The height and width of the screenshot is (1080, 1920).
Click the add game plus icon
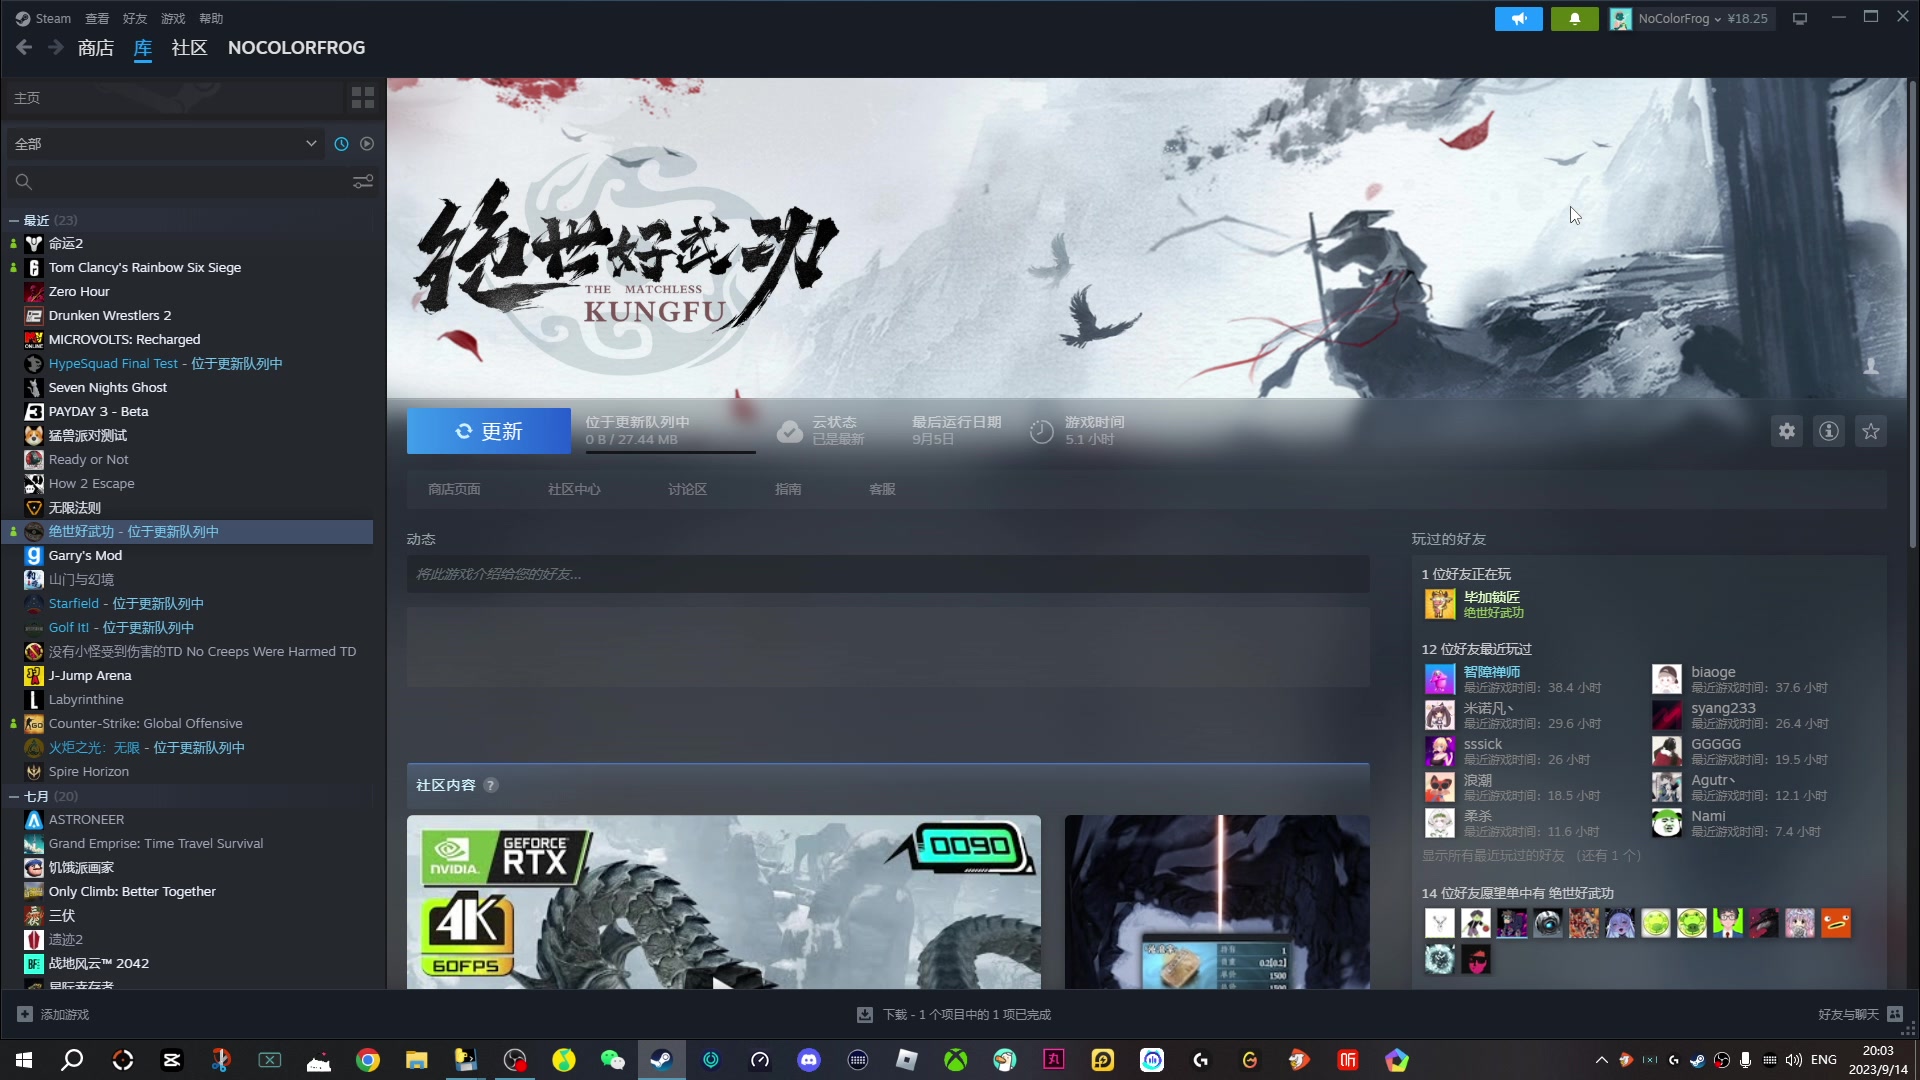tap(25, 1014)
